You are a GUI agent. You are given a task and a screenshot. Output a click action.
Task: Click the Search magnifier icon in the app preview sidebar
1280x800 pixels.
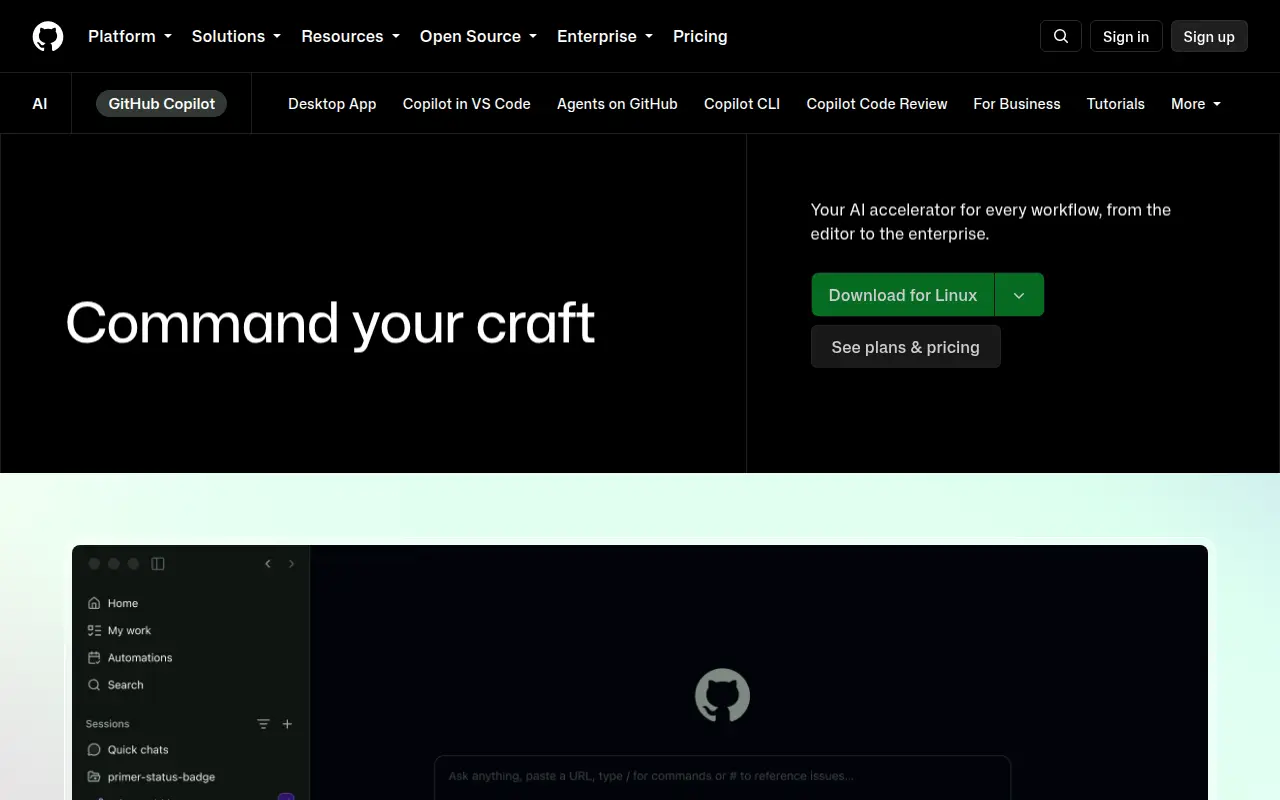pos(94,685)
